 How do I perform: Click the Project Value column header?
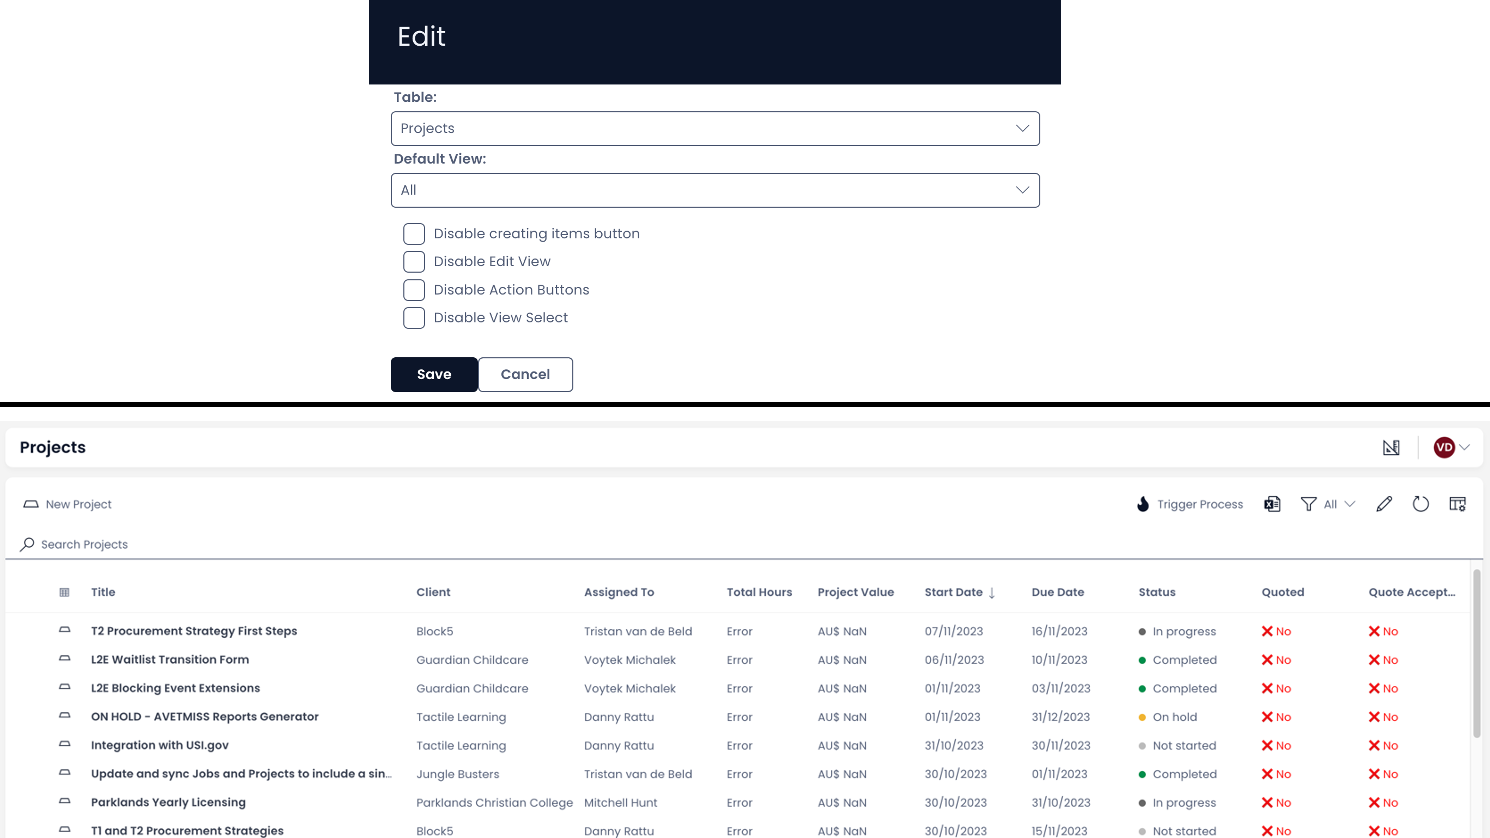[x=856, y=592]
